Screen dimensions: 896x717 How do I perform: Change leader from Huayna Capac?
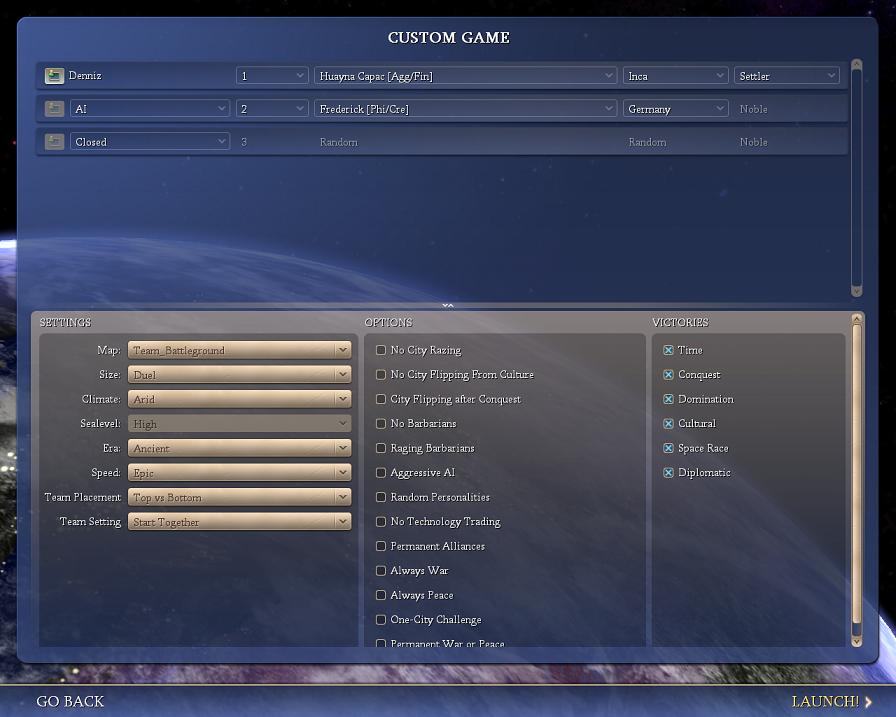tap(466, 76)
